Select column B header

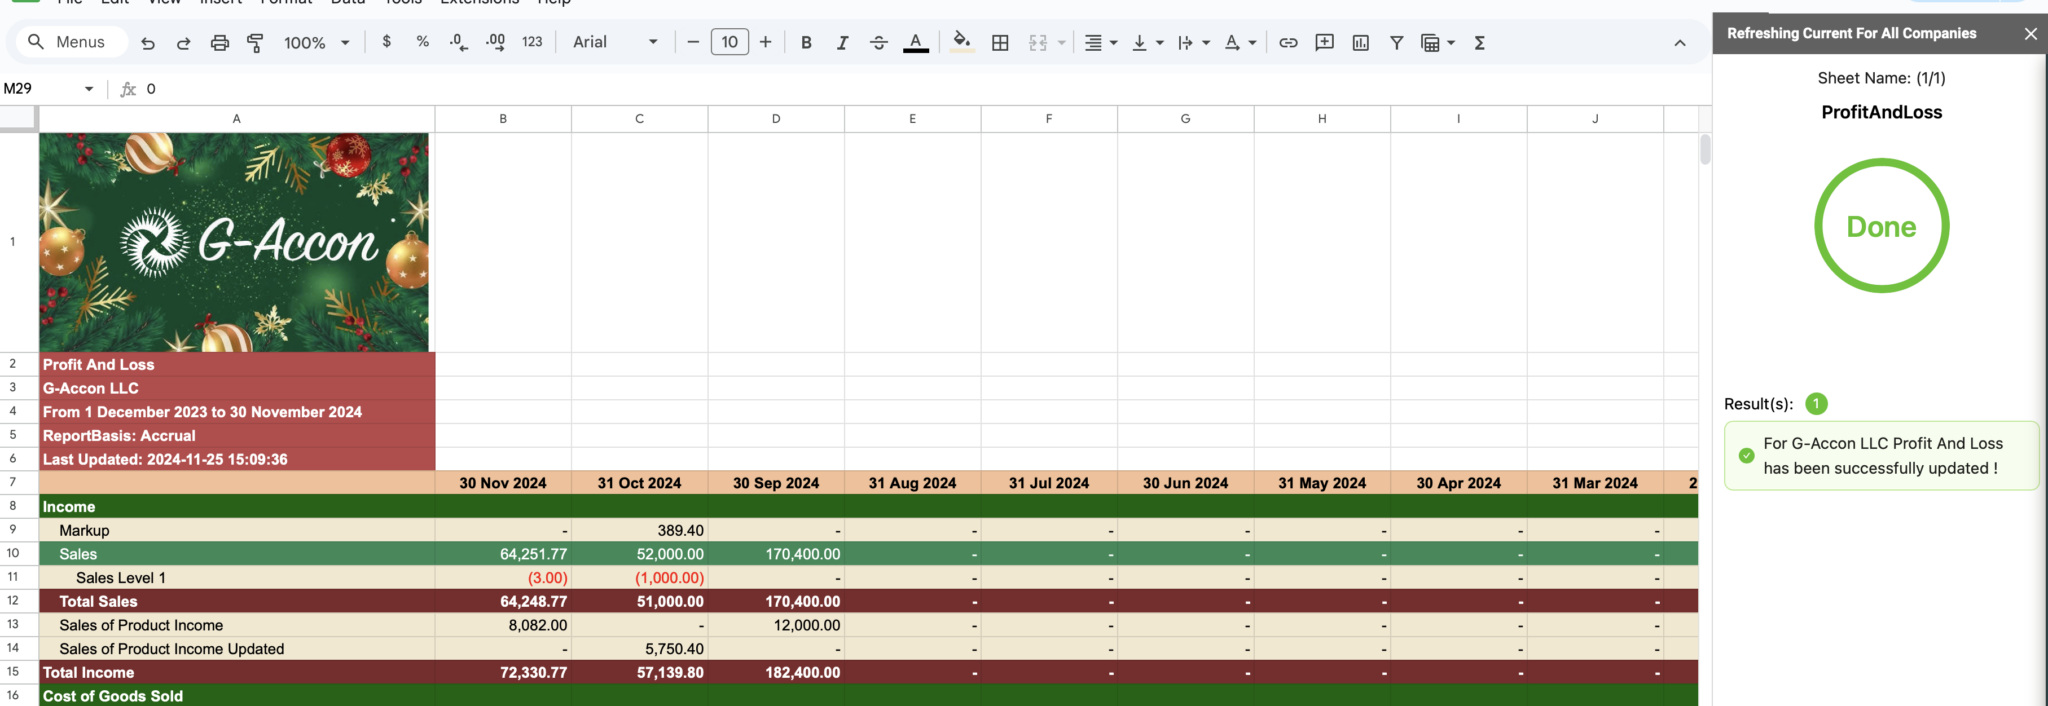pos(503,119)
